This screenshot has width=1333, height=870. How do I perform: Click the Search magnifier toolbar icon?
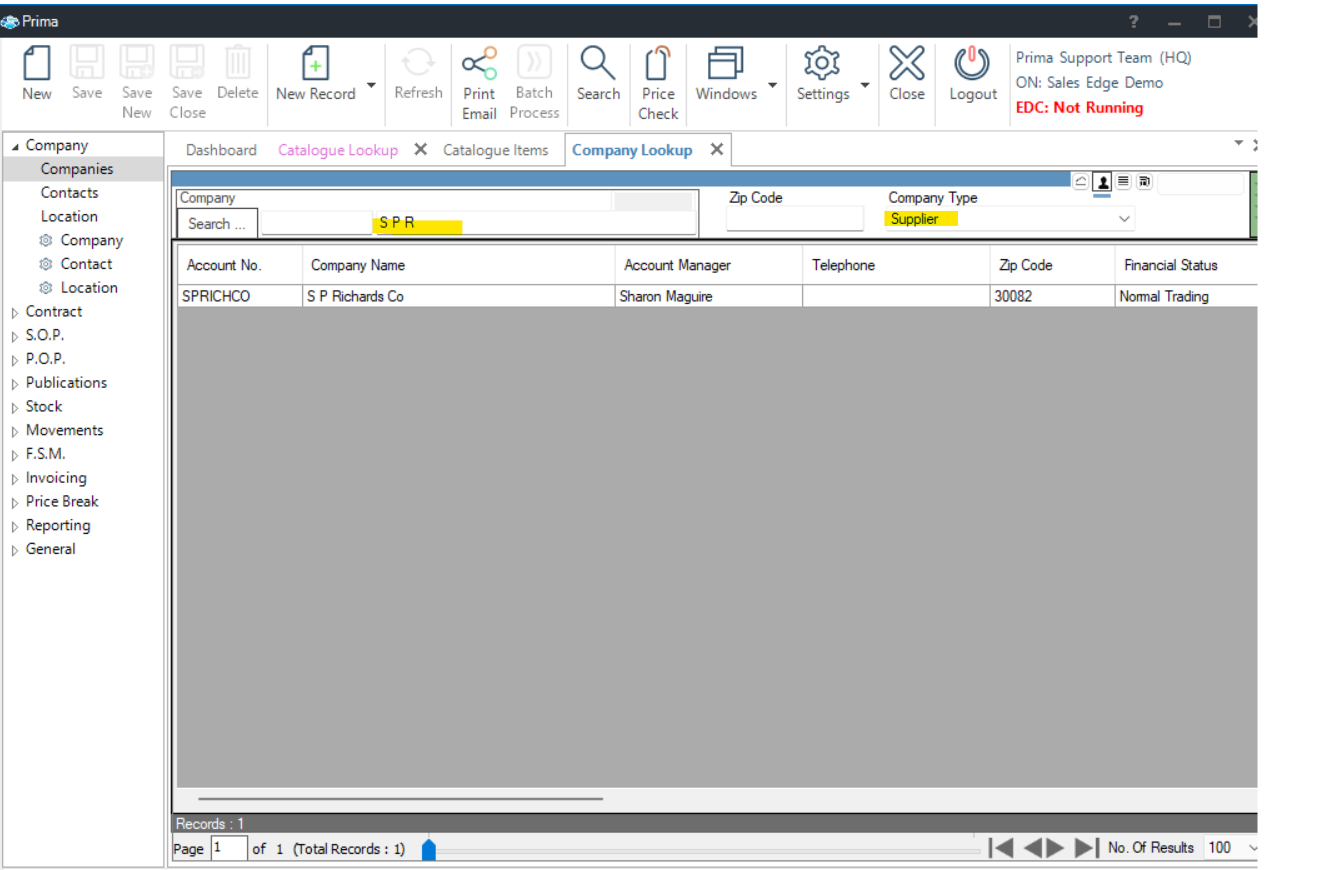[598, 64]
